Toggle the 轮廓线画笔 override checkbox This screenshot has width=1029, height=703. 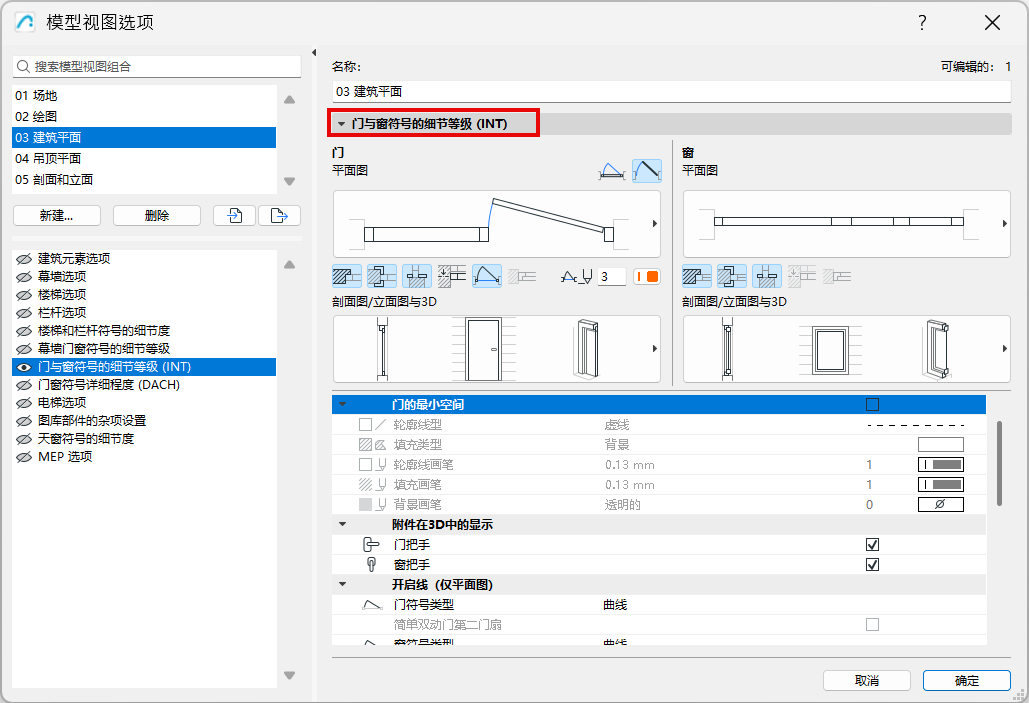coord(366,465)
